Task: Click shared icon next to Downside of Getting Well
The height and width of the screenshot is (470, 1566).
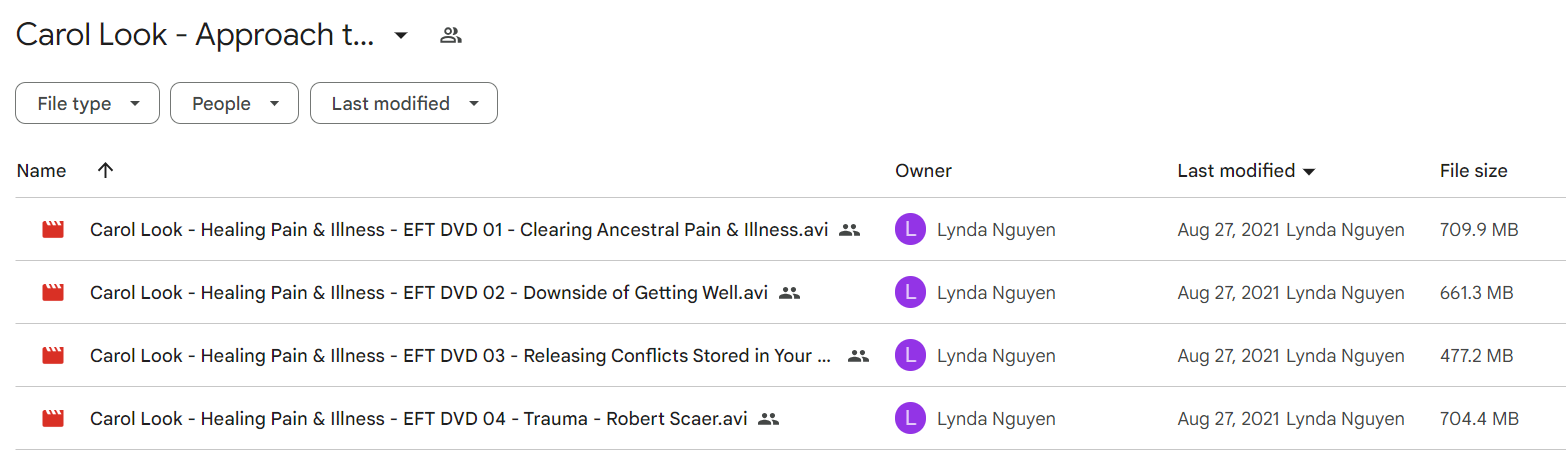Action: (x=789, y=293)
